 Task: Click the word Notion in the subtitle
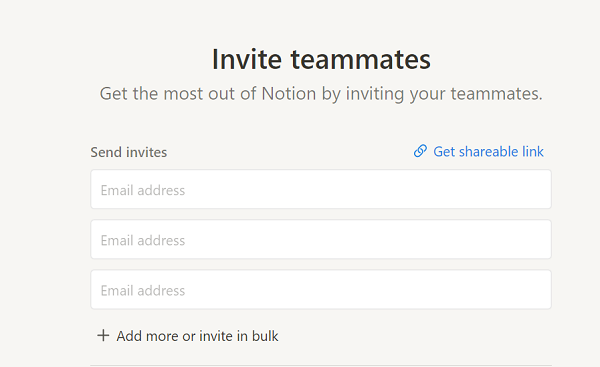[x=289, y=94]
